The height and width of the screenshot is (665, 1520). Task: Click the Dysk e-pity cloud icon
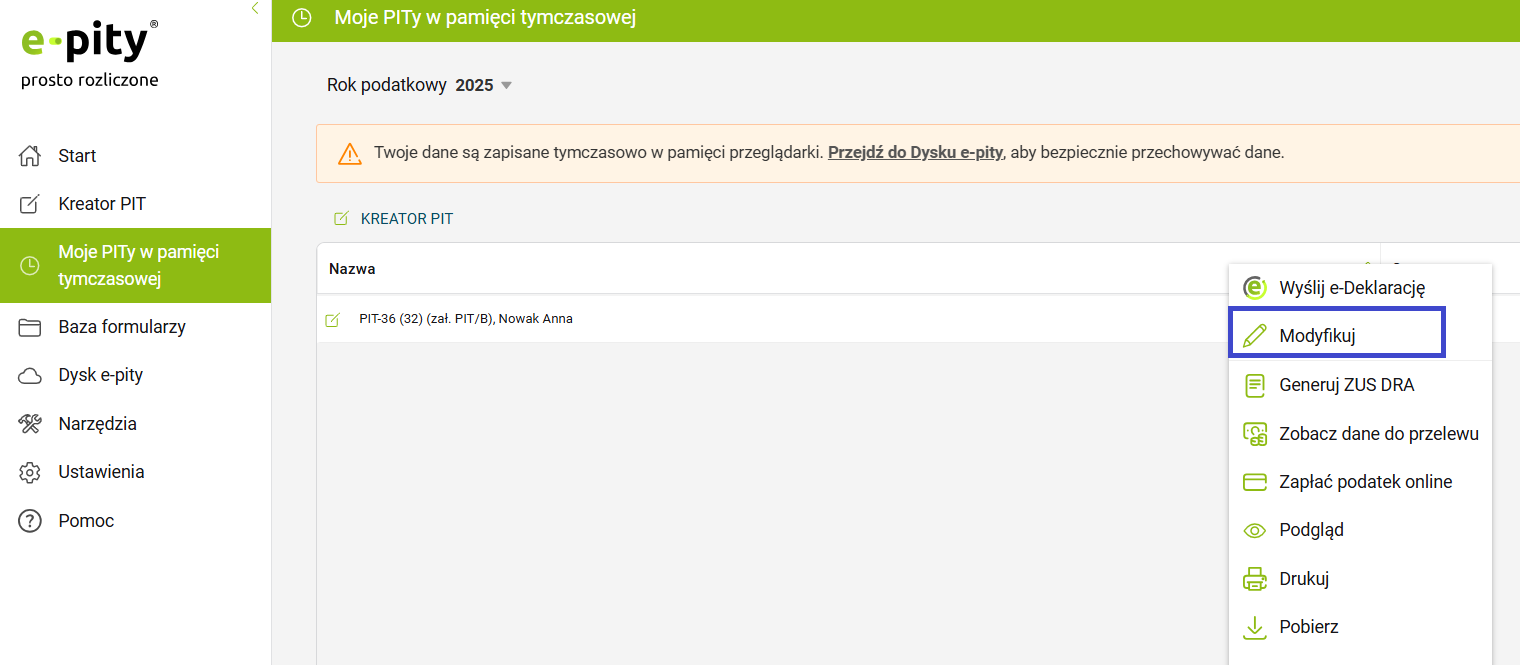(30, 376)
